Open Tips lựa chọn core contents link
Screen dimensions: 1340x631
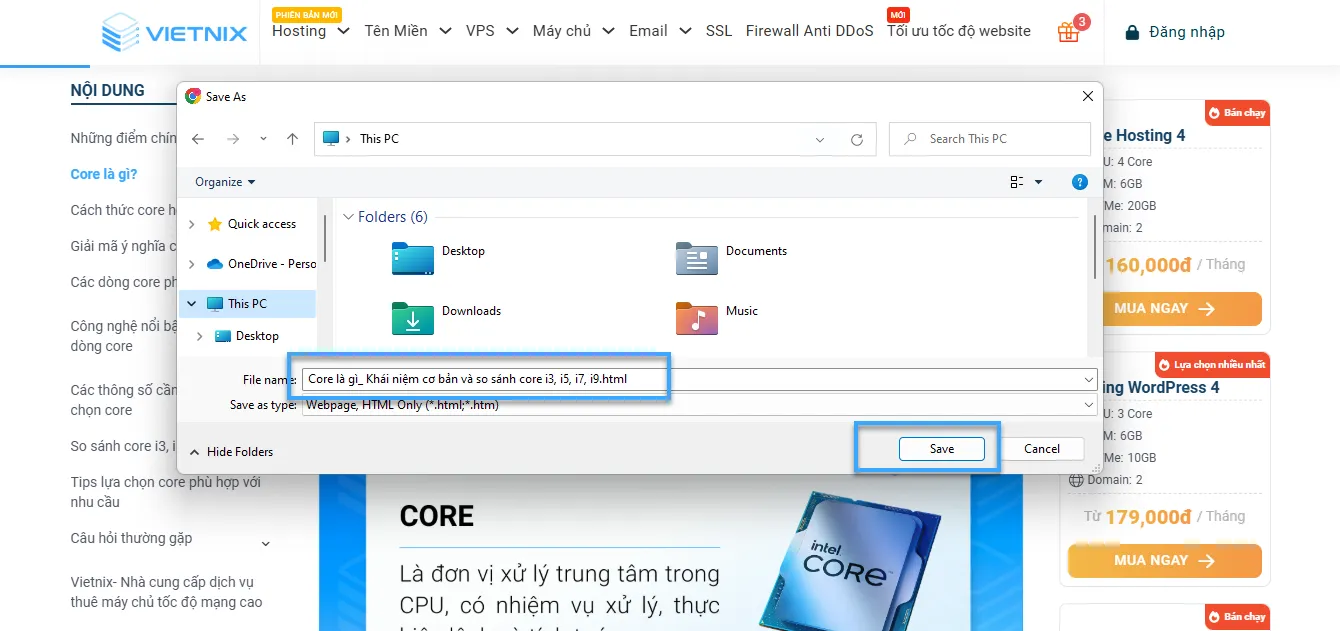click(165, 492)
